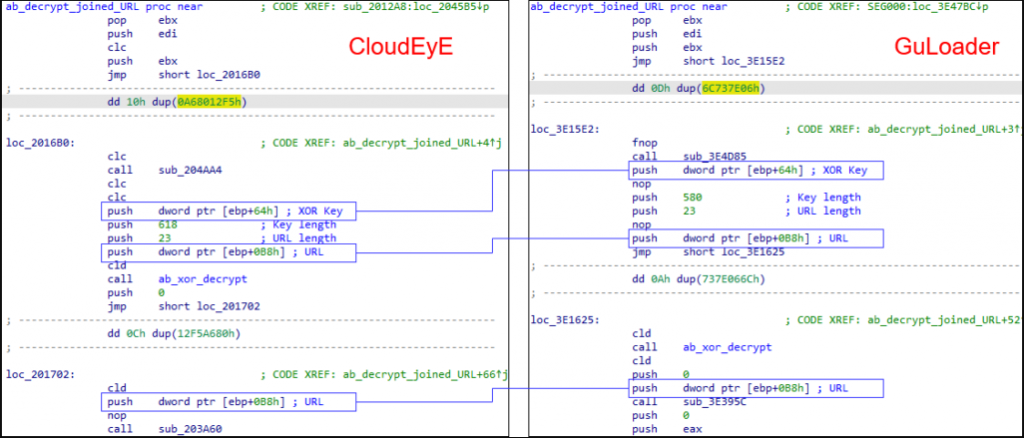
Task: Click the 'XOR Key' comment in GuLoader listing
Action: 845,170
